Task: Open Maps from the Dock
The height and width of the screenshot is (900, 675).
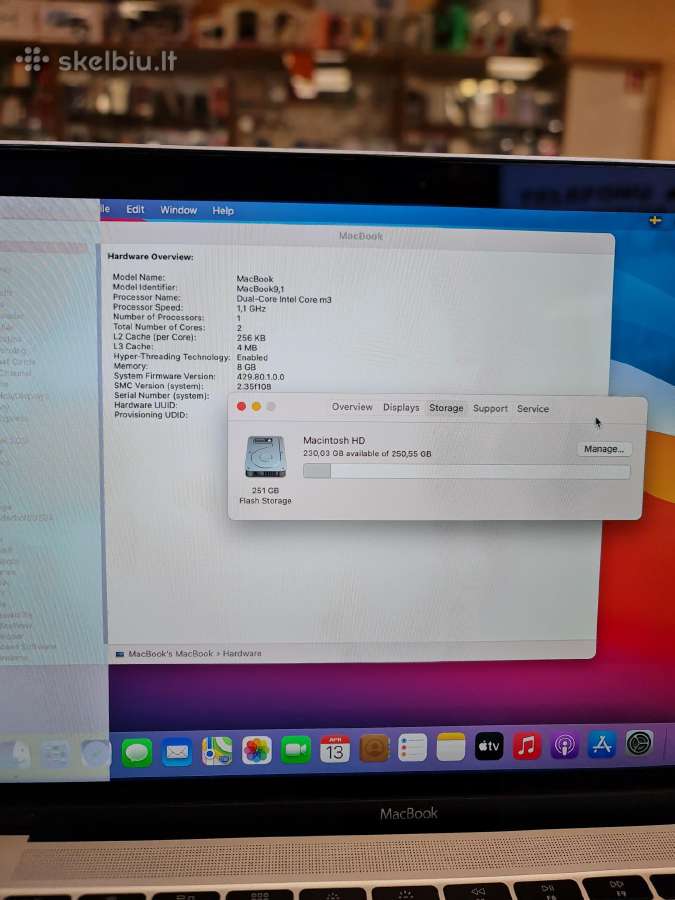Action: 217,751
